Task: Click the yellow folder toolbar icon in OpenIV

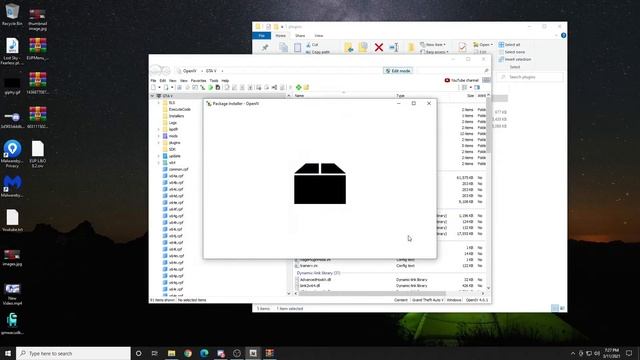Action: coord(306,87)
